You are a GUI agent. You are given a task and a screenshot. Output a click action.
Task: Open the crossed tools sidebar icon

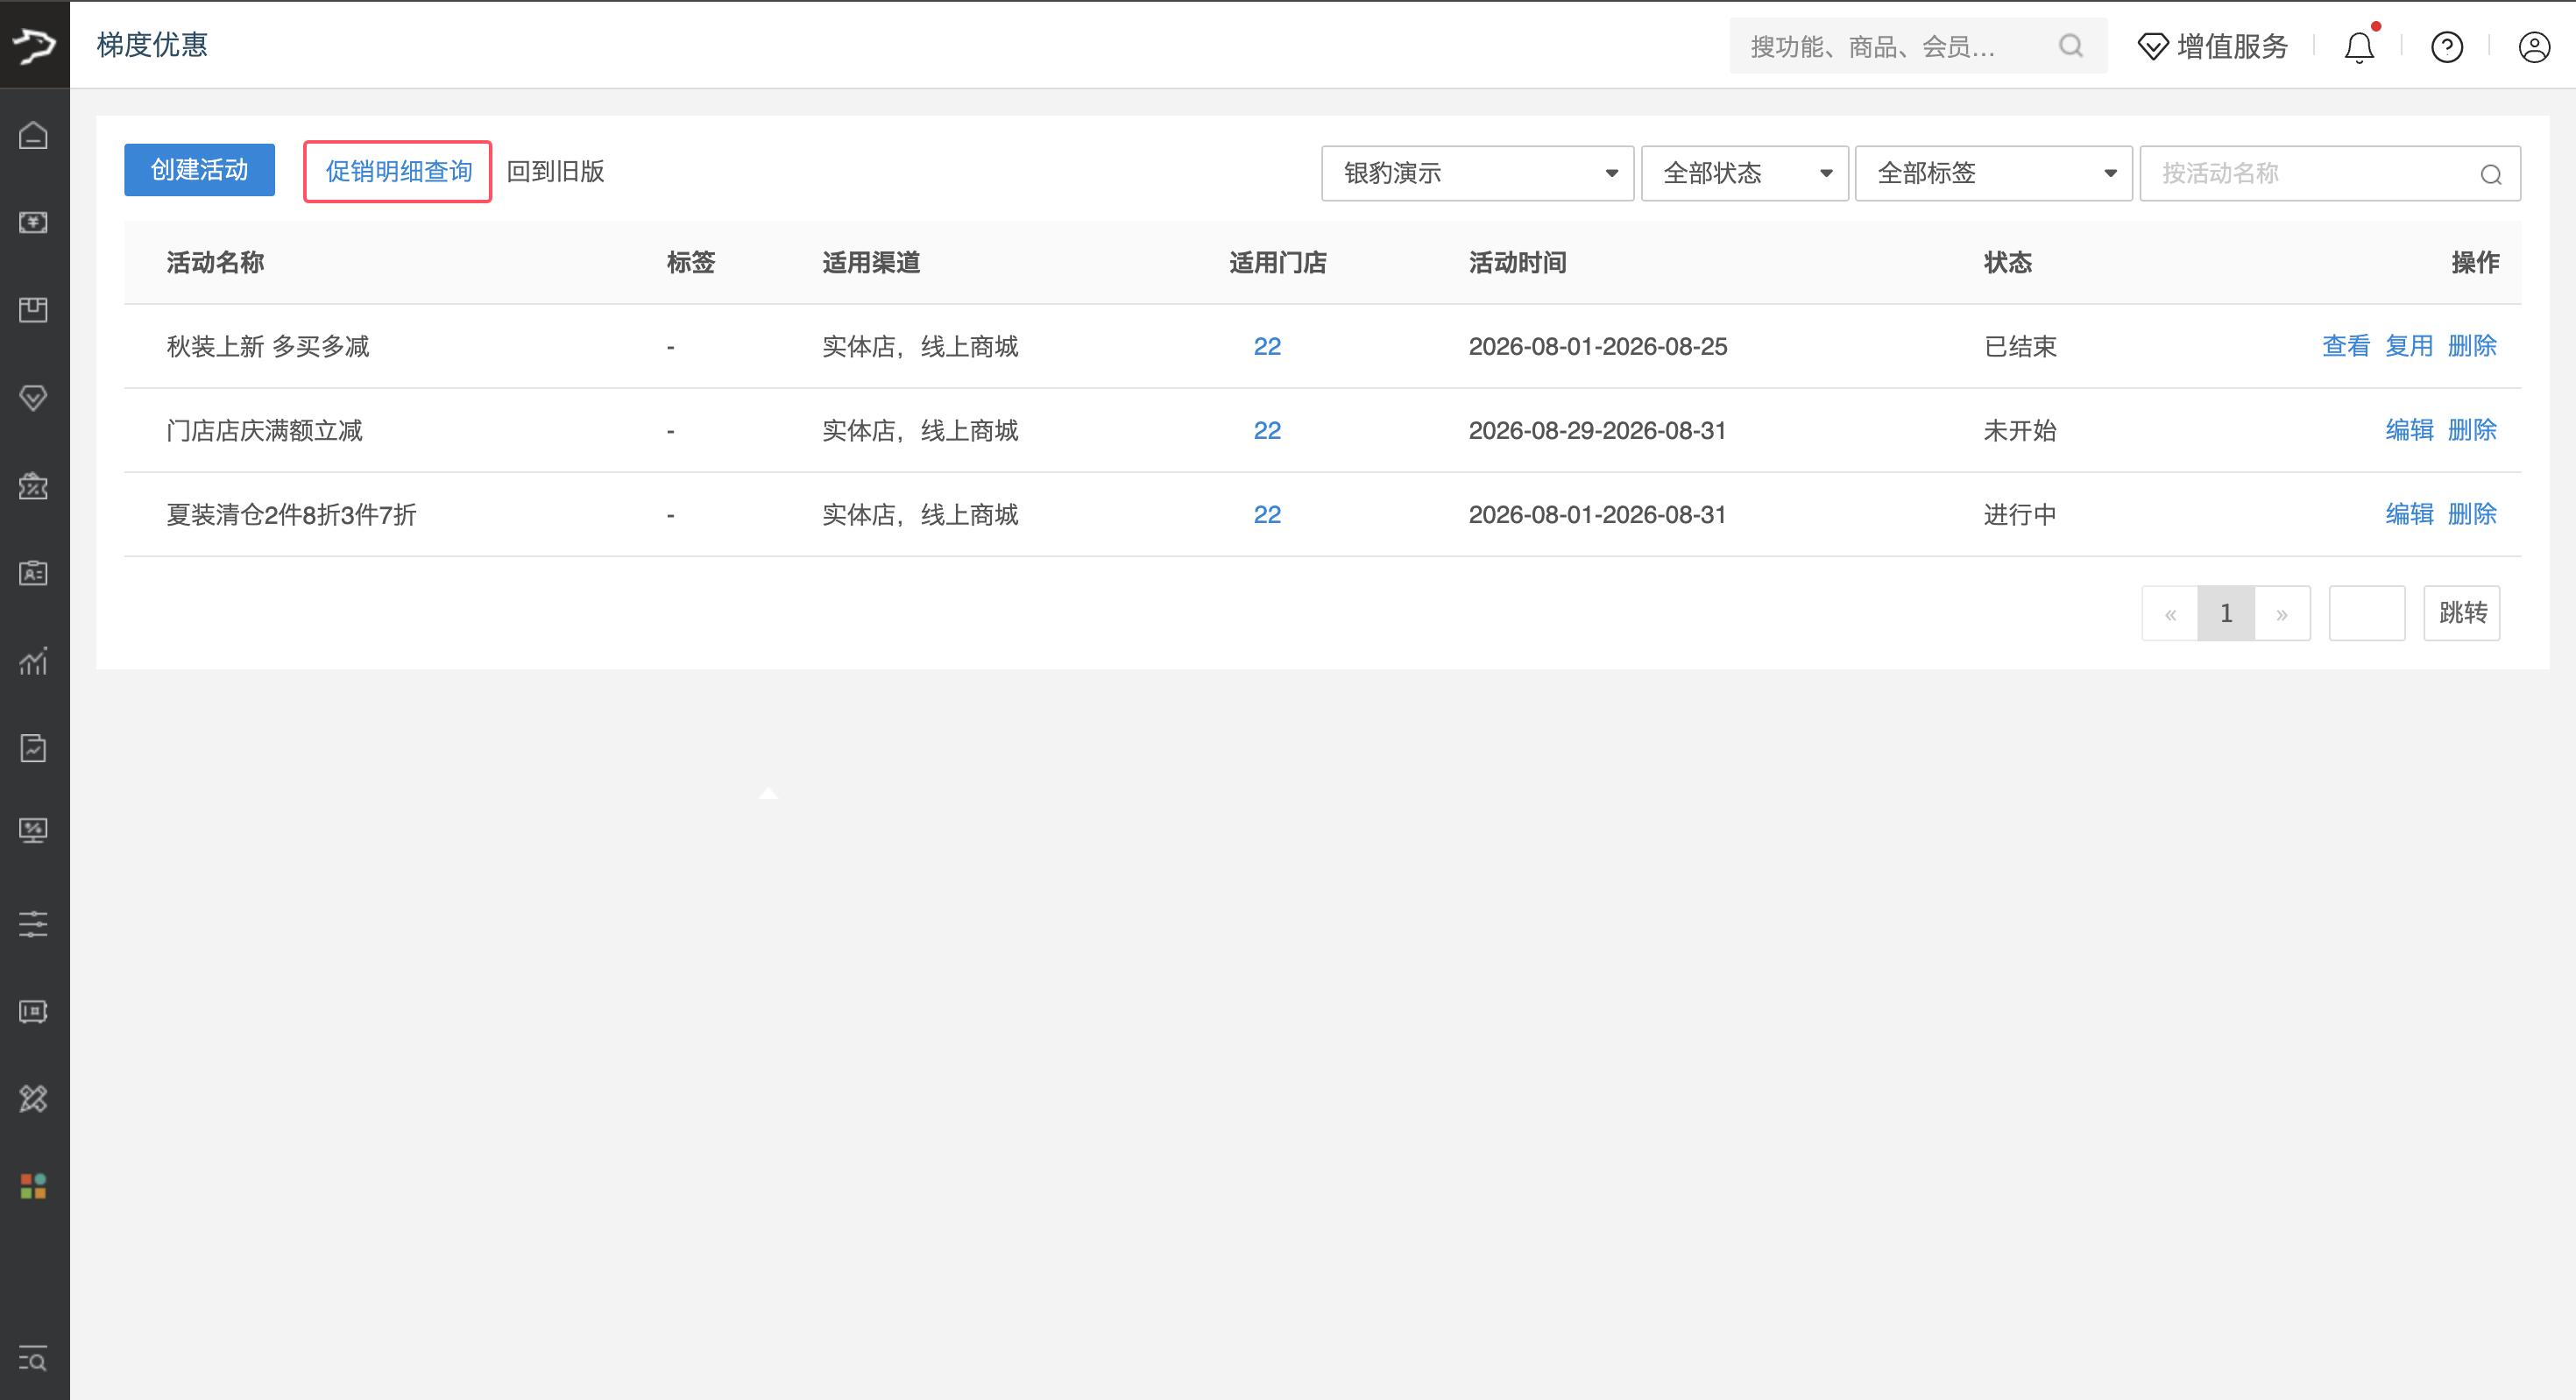tap(33, 1099)
